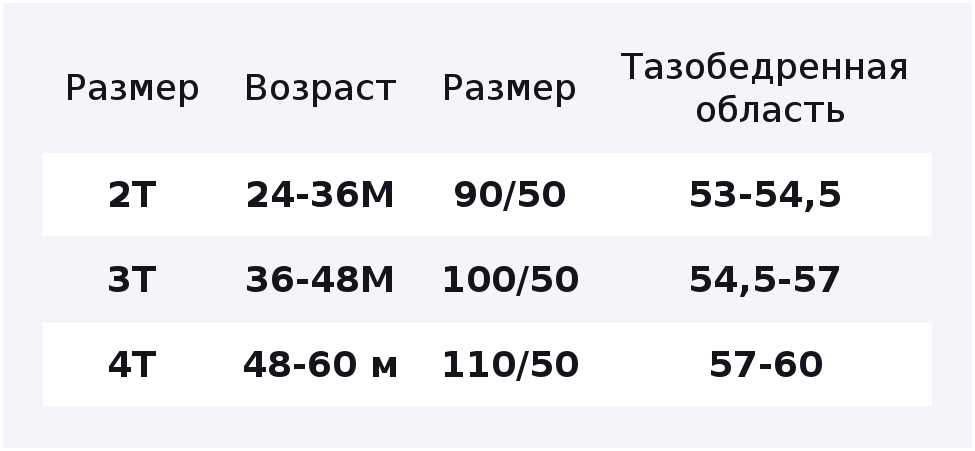
Task: Select the 36-48M age cell
Action: point(320,280)
